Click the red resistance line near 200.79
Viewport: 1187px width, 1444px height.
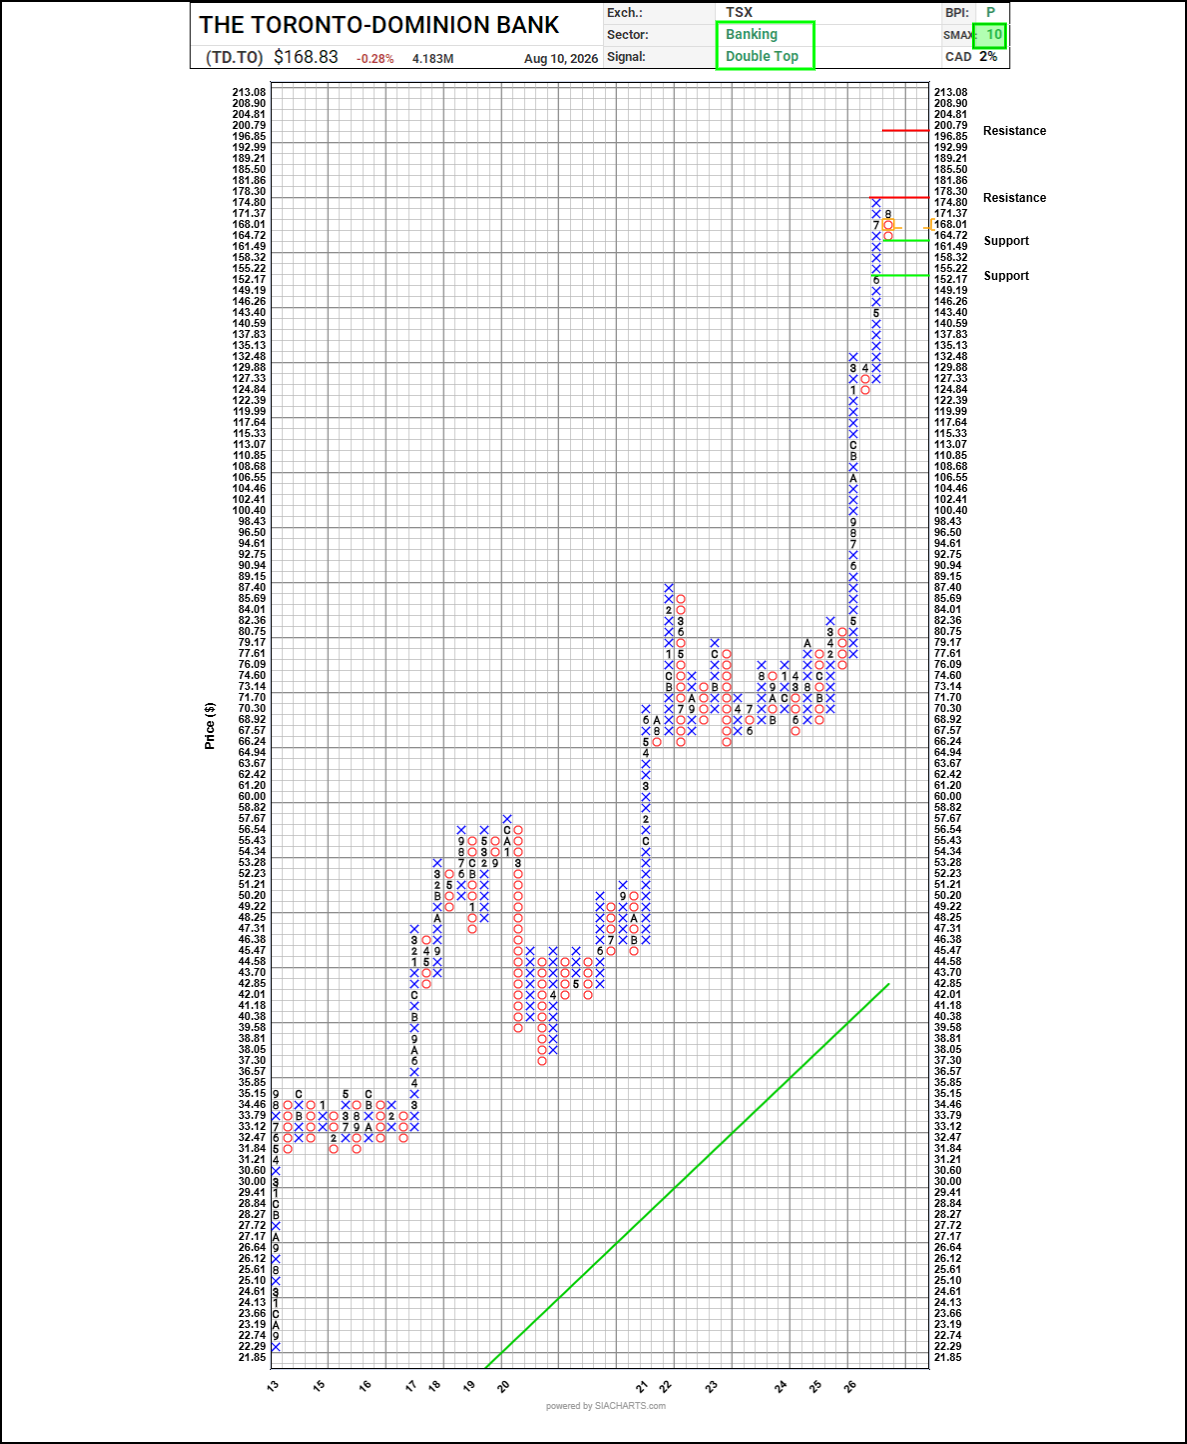click(905, 130)
